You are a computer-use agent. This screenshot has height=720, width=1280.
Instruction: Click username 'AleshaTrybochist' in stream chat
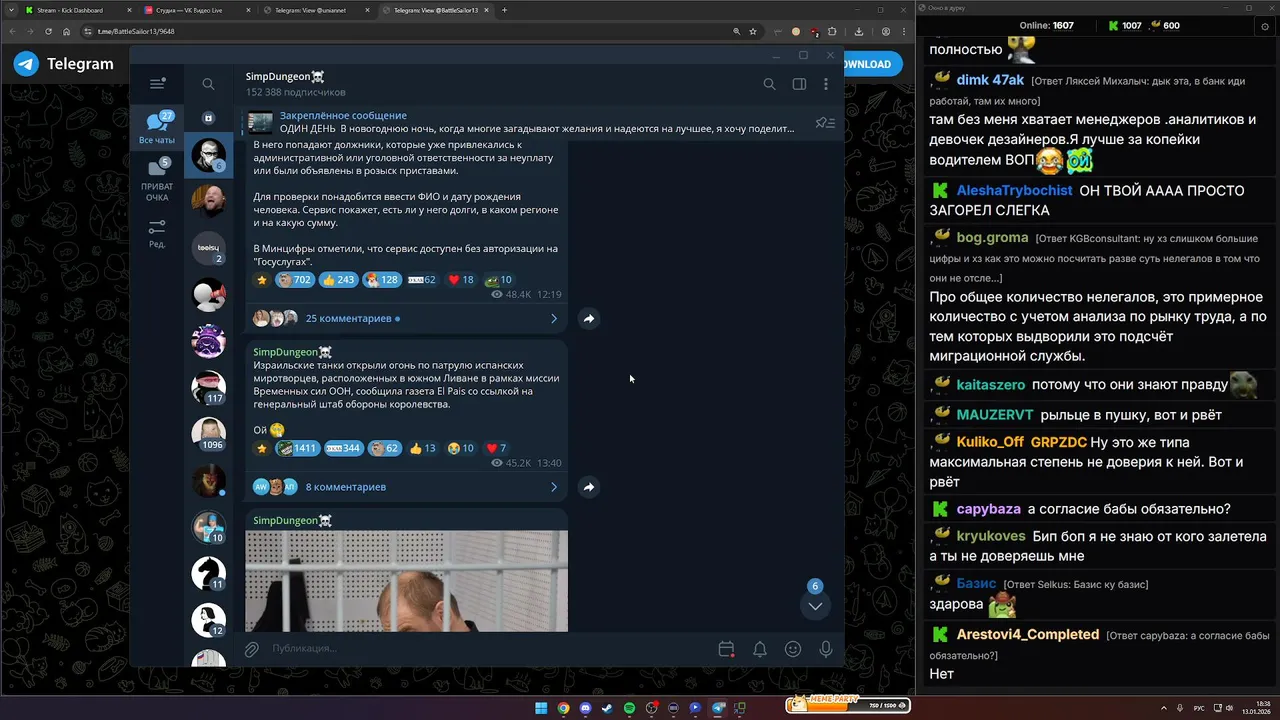pos(1014,190)
